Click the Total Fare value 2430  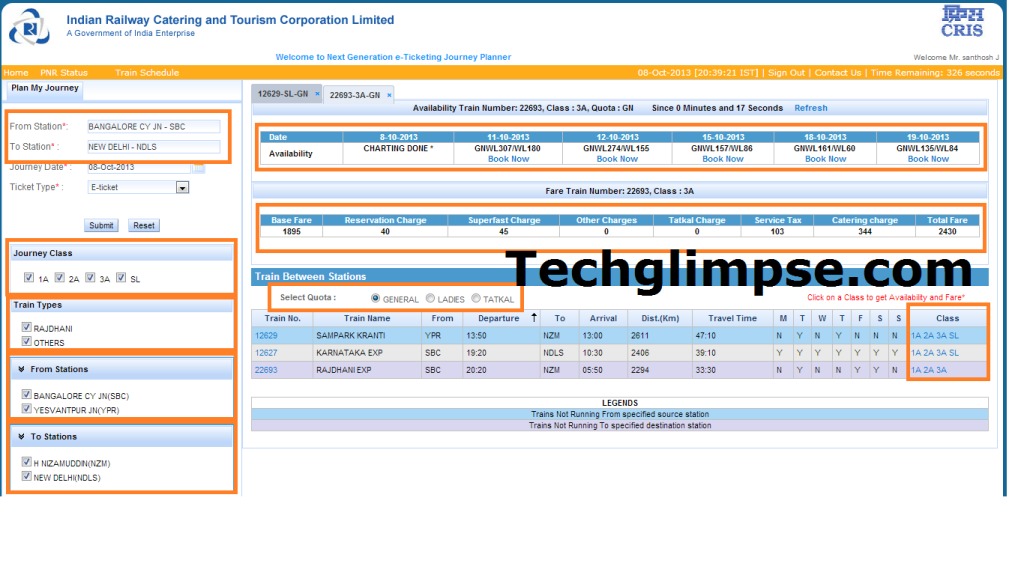pyautogui.click(x=947, y=232)
